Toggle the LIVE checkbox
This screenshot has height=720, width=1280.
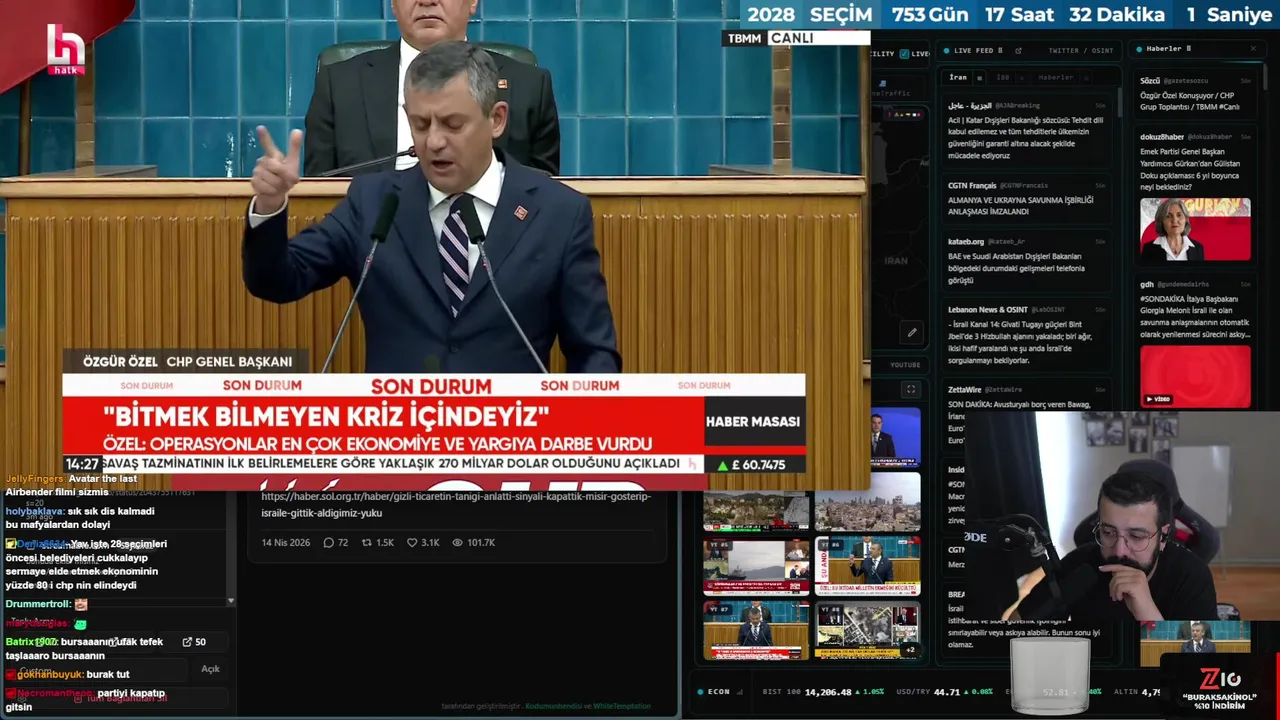[x=904, y=54]
